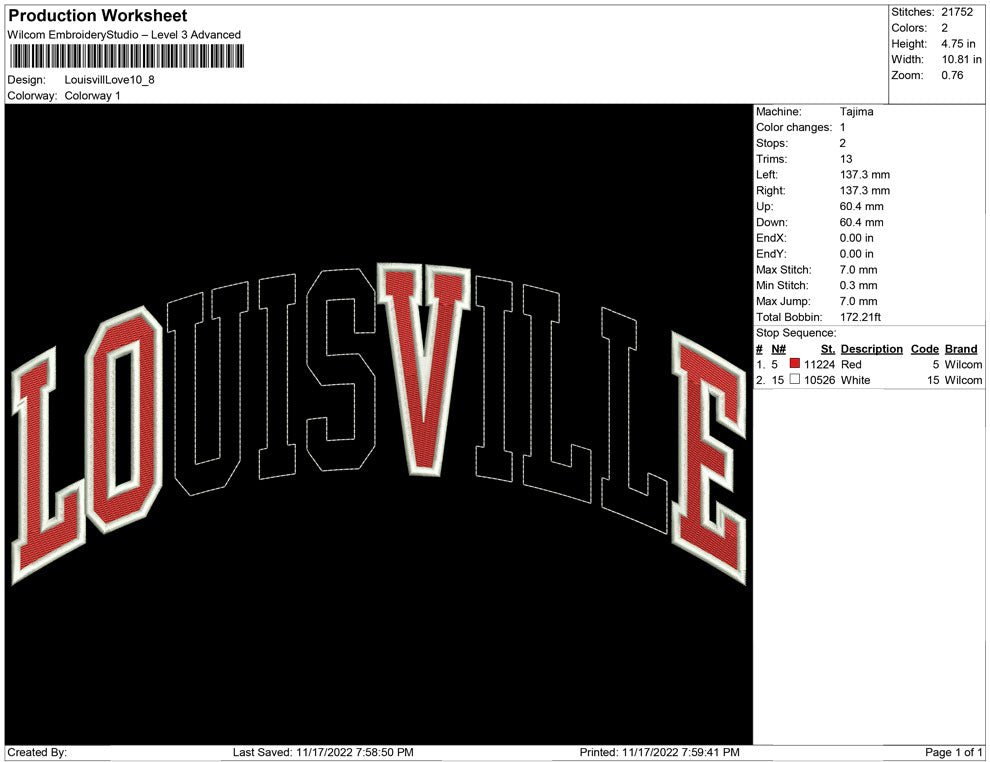990x762 pixels.
Task: Click the red letter O in the design preview
Action: [124, 420]
